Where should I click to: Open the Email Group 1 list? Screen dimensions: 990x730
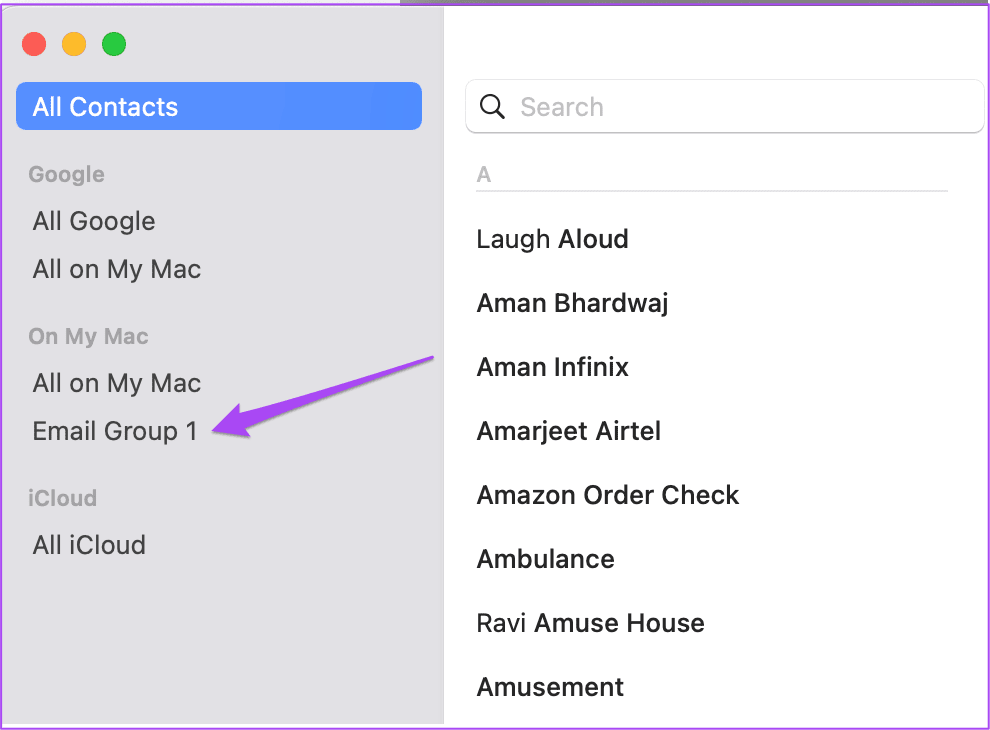(115, 431)
